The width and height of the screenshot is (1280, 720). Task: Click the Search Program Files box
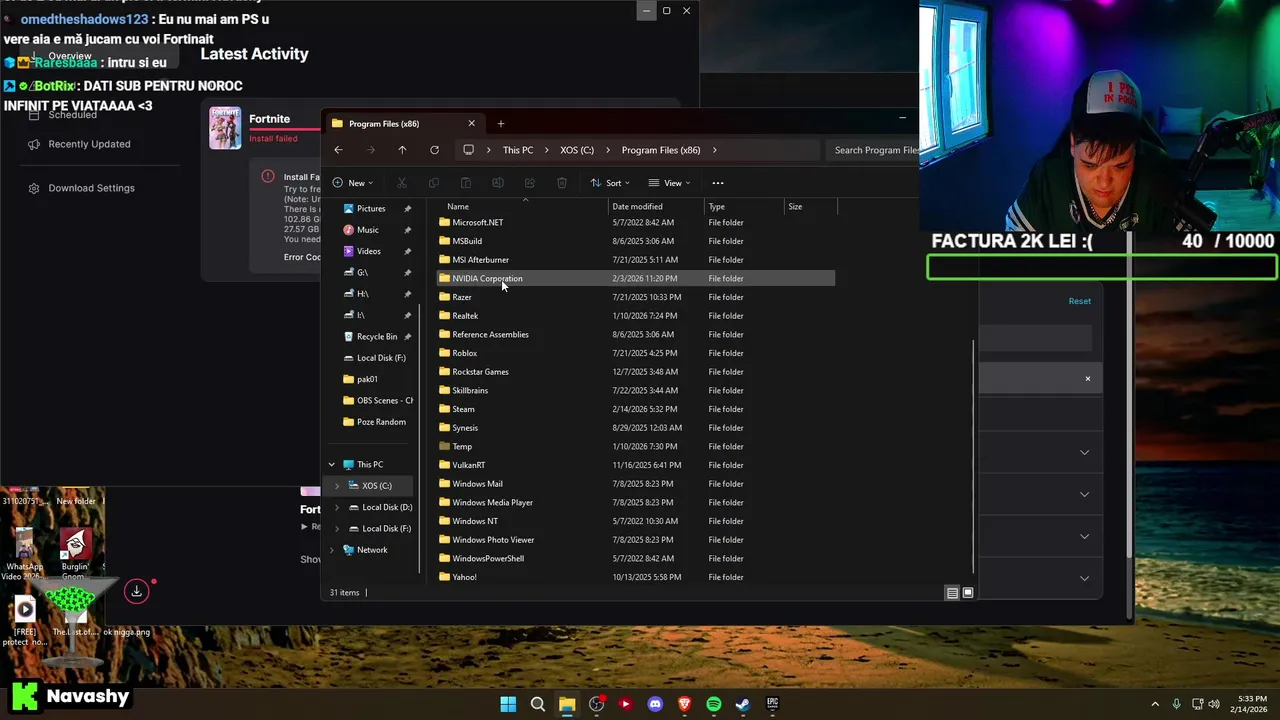coord(875,150)
